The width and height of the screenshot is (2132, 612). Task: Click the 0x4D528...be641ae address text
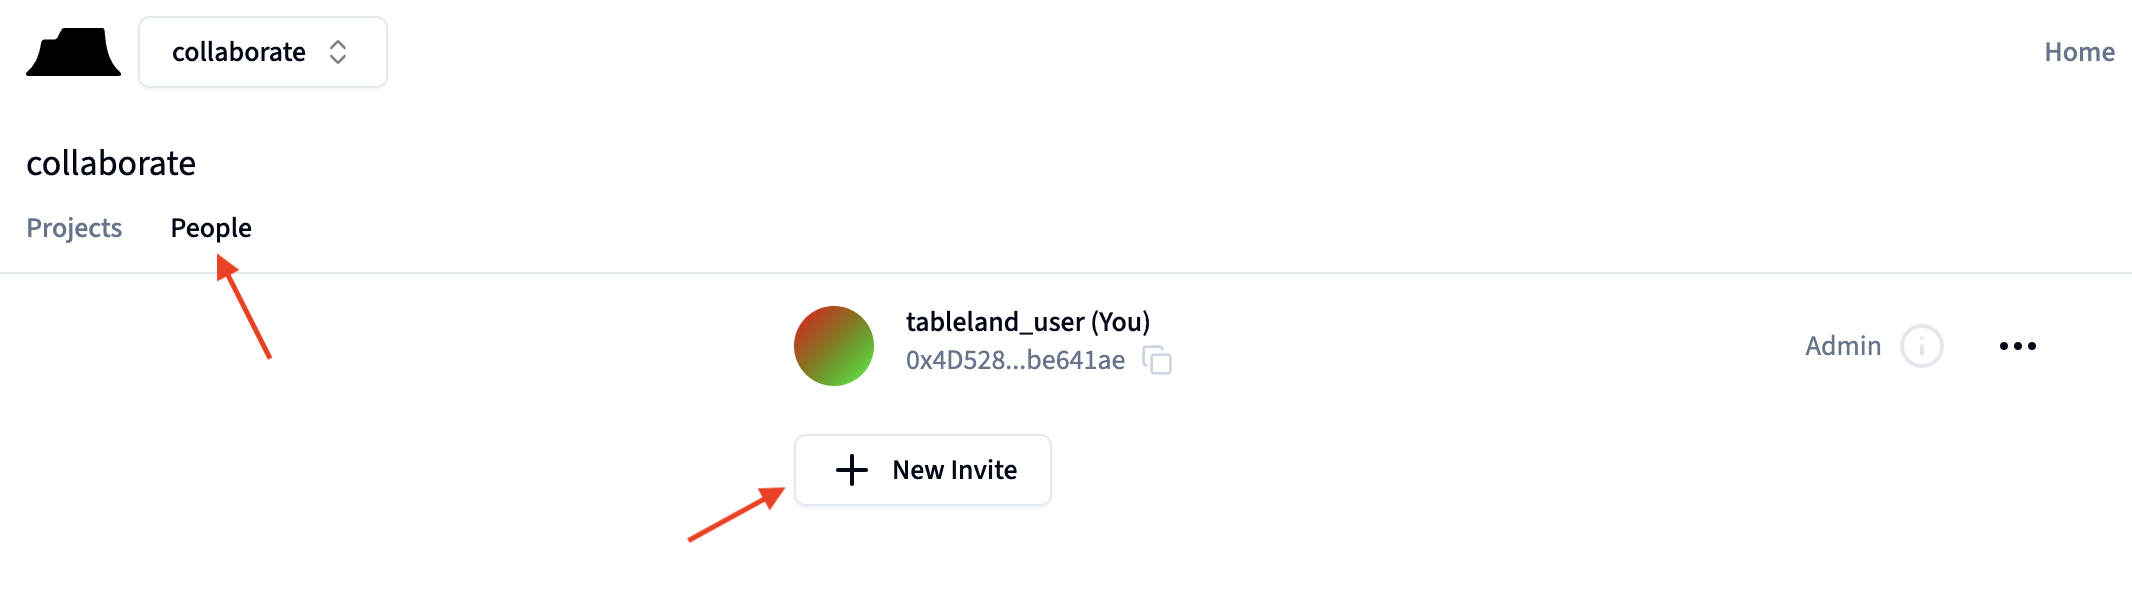[x=1015, y=360]
